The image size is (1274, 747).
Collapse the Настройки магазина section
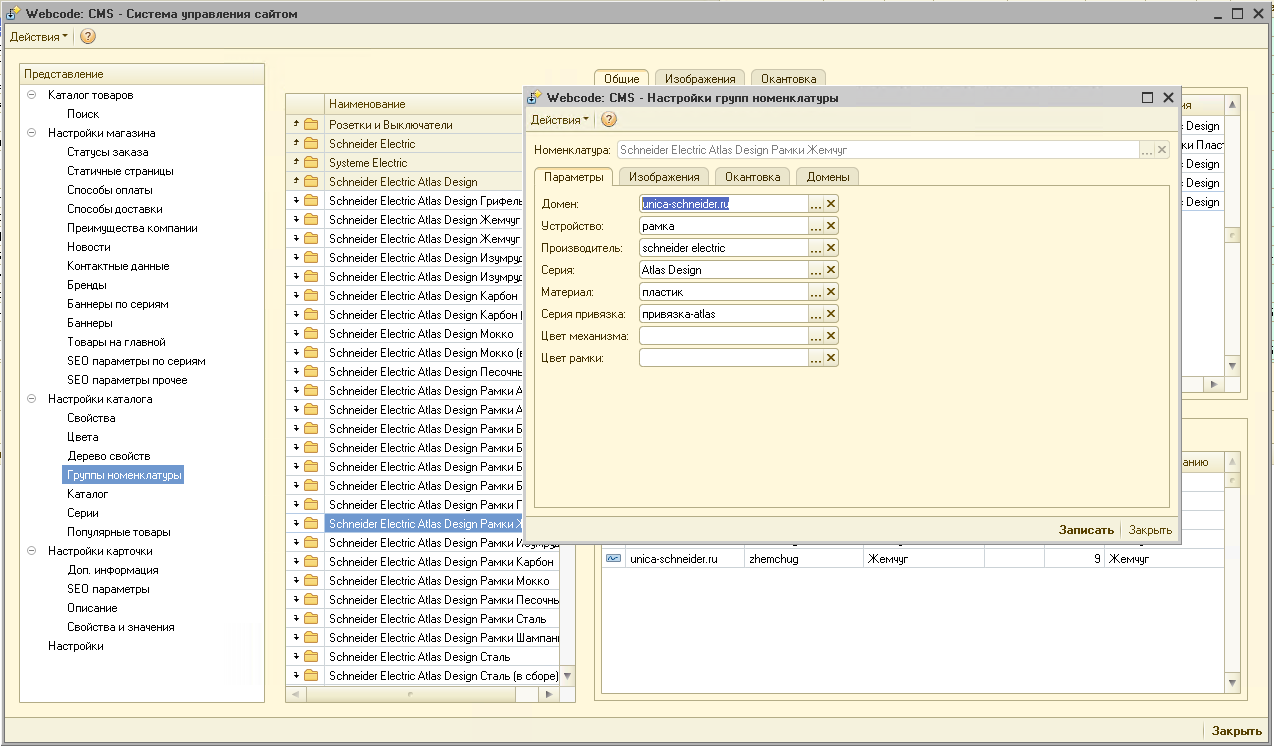[x=32, y=133]
